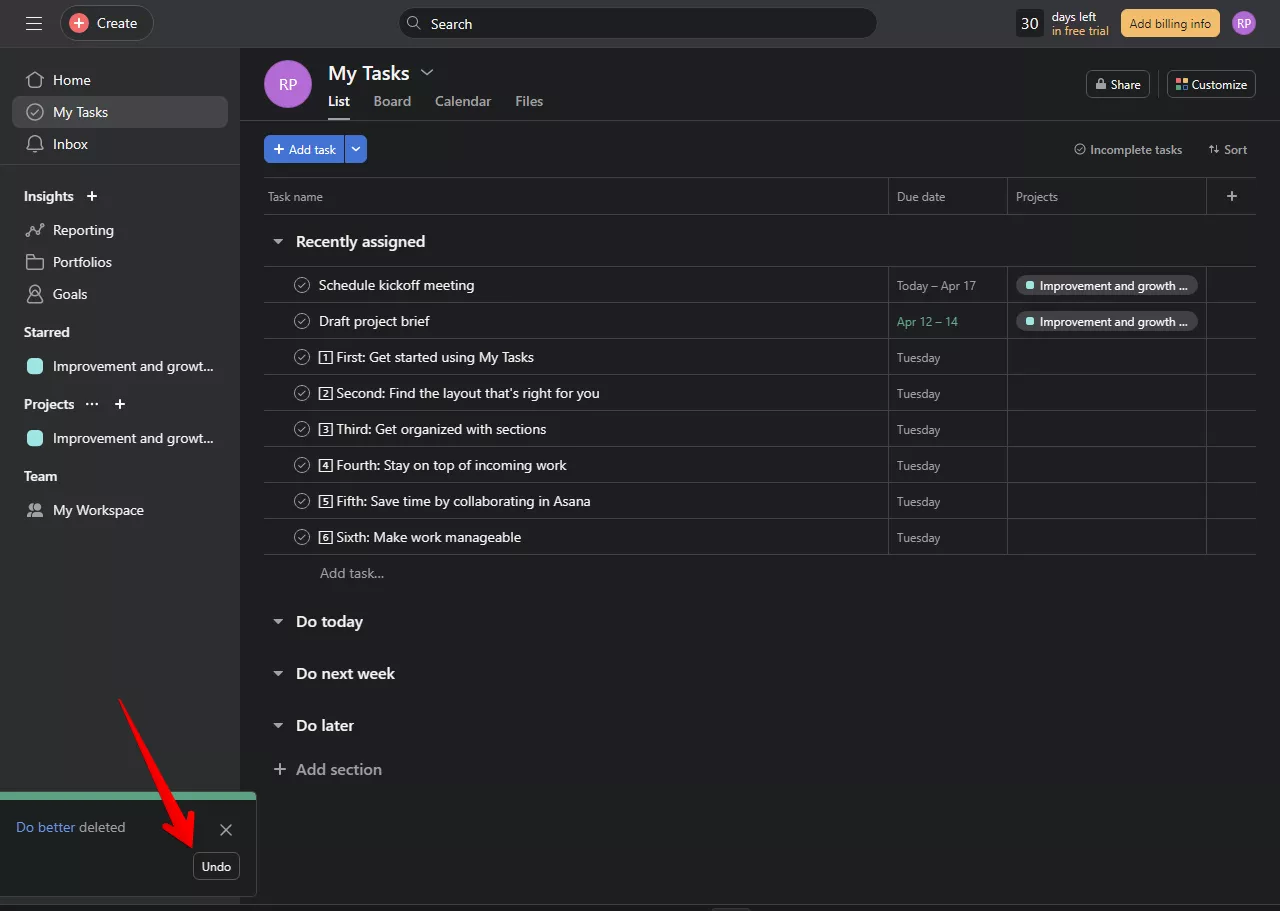
Task: Switch to the Board tab
Action: tap(392, 101)
